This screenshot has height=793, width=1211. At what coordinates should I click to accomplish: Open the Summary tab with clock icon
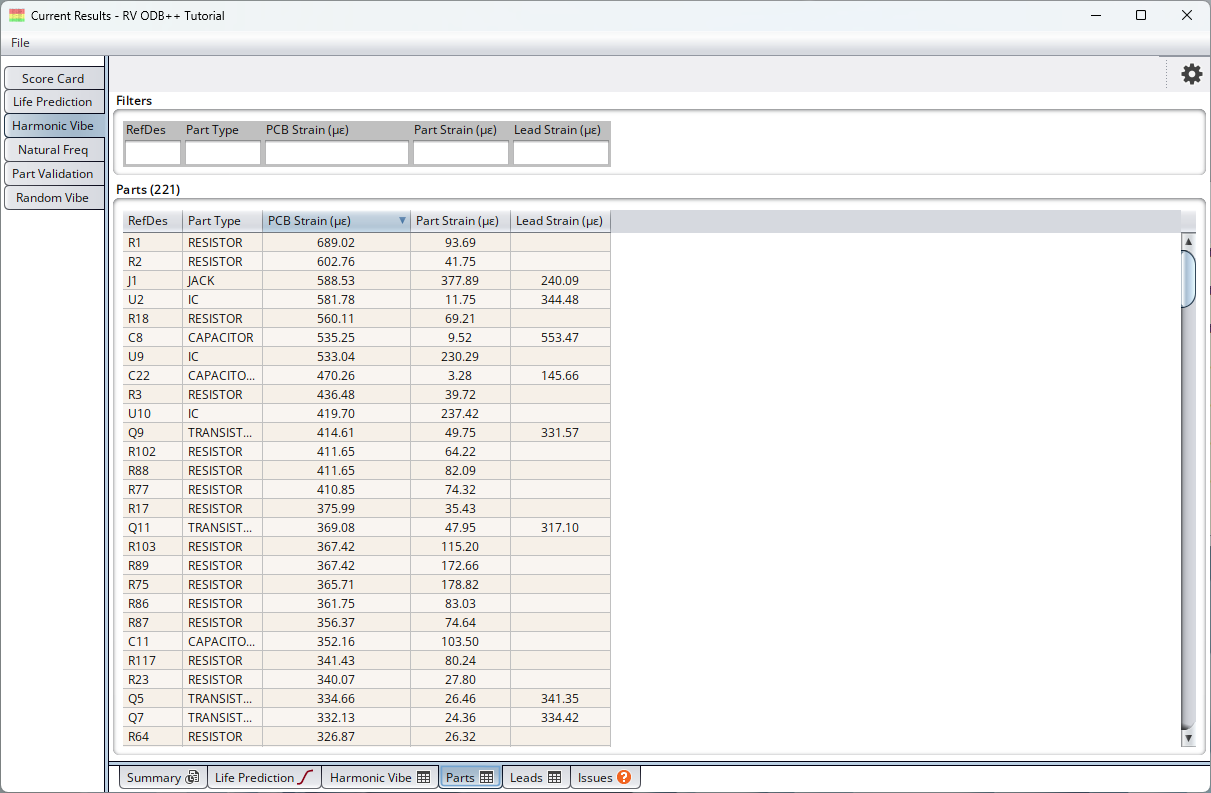point(163,777)
